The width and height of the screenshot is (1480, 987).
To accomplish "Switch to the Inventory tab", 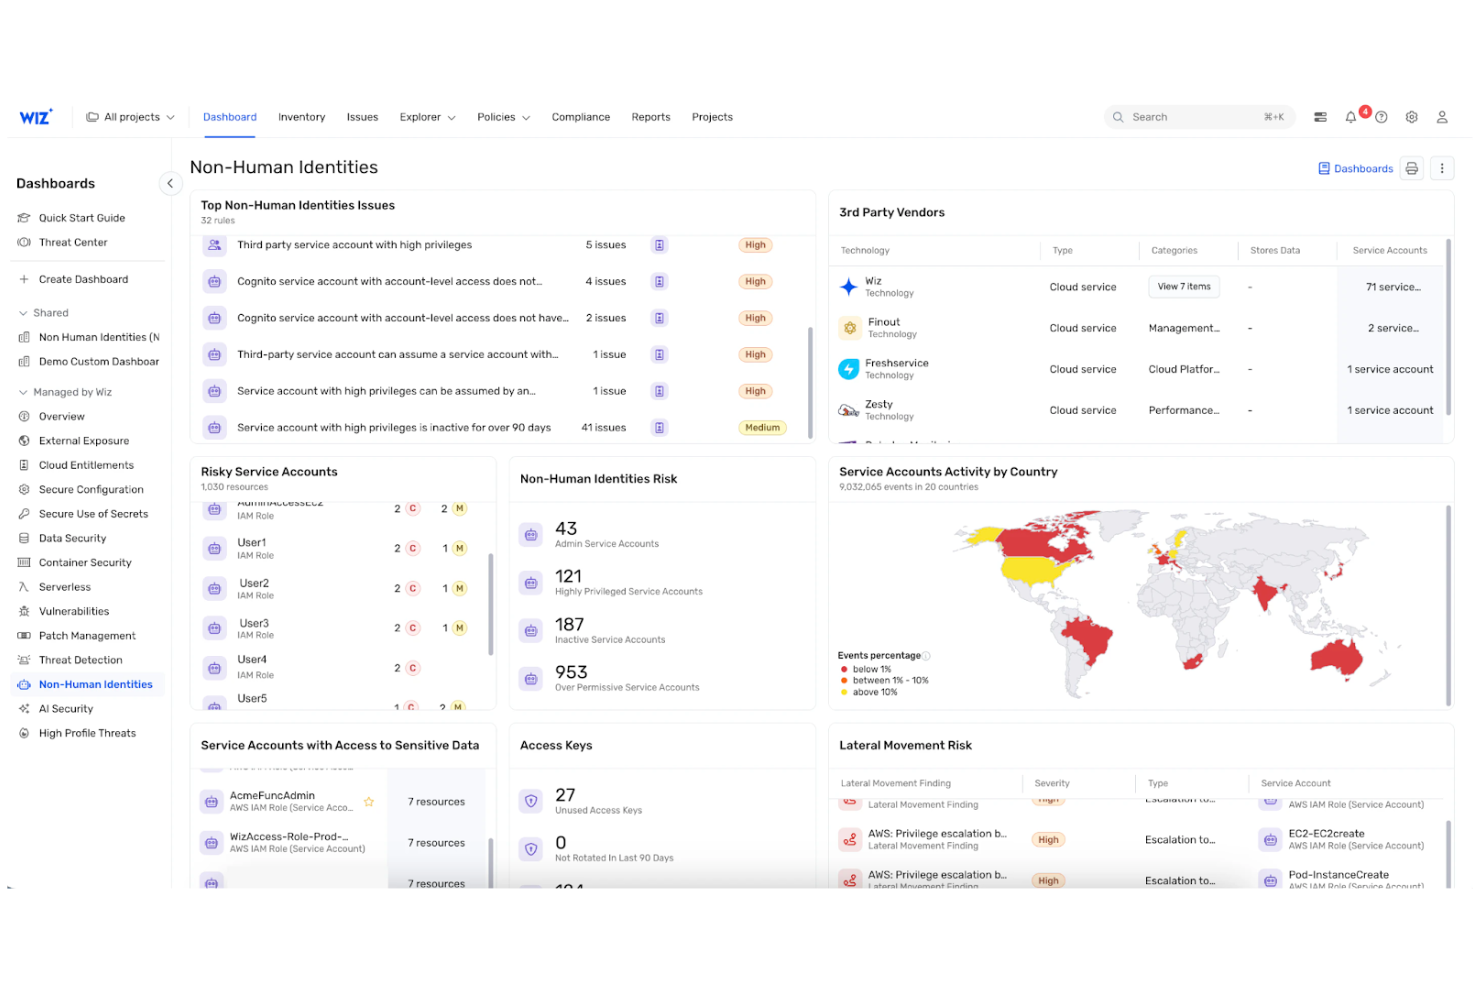I will click(301, 117).
